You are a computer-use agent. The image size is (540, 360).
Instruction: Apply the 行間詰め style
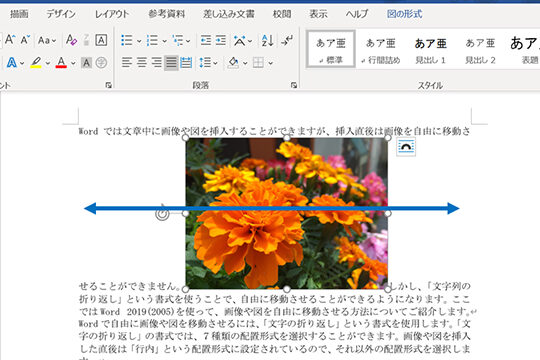pos(380,49)
